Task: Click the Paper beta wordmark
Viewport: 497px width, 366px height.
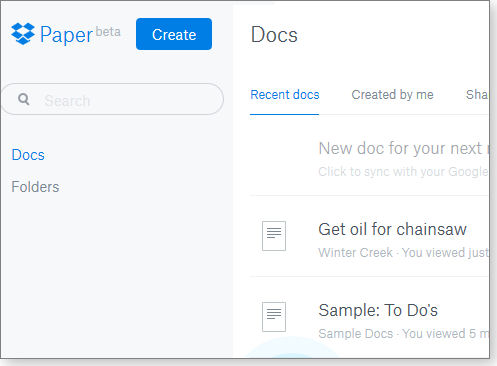Action: (x=80, y=34)
